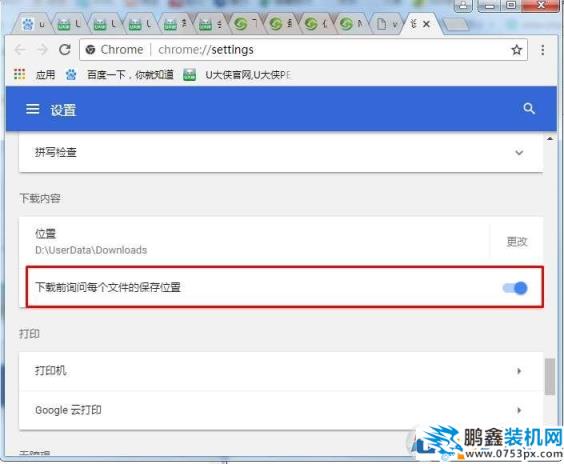The height and width of the screenshot is (464, 564).
Task: Go back with the back arrow
Action: coord(20,50)
